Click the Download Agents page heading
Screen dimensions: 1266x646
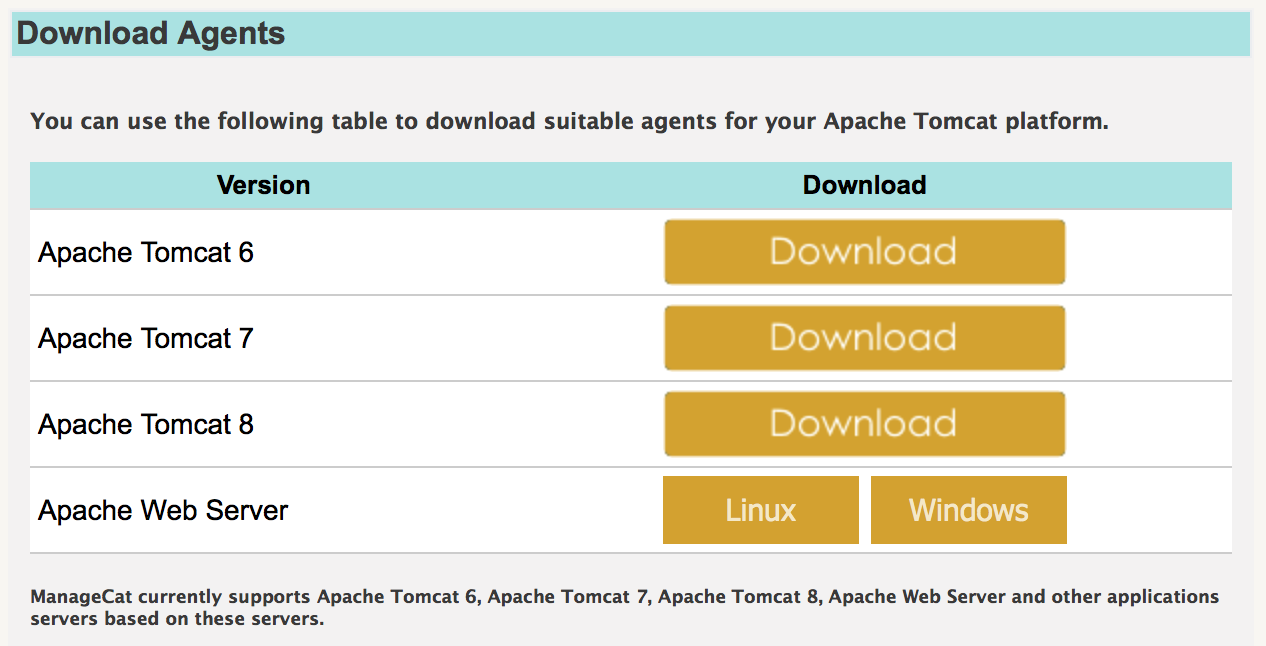click(x=151, y=33)
